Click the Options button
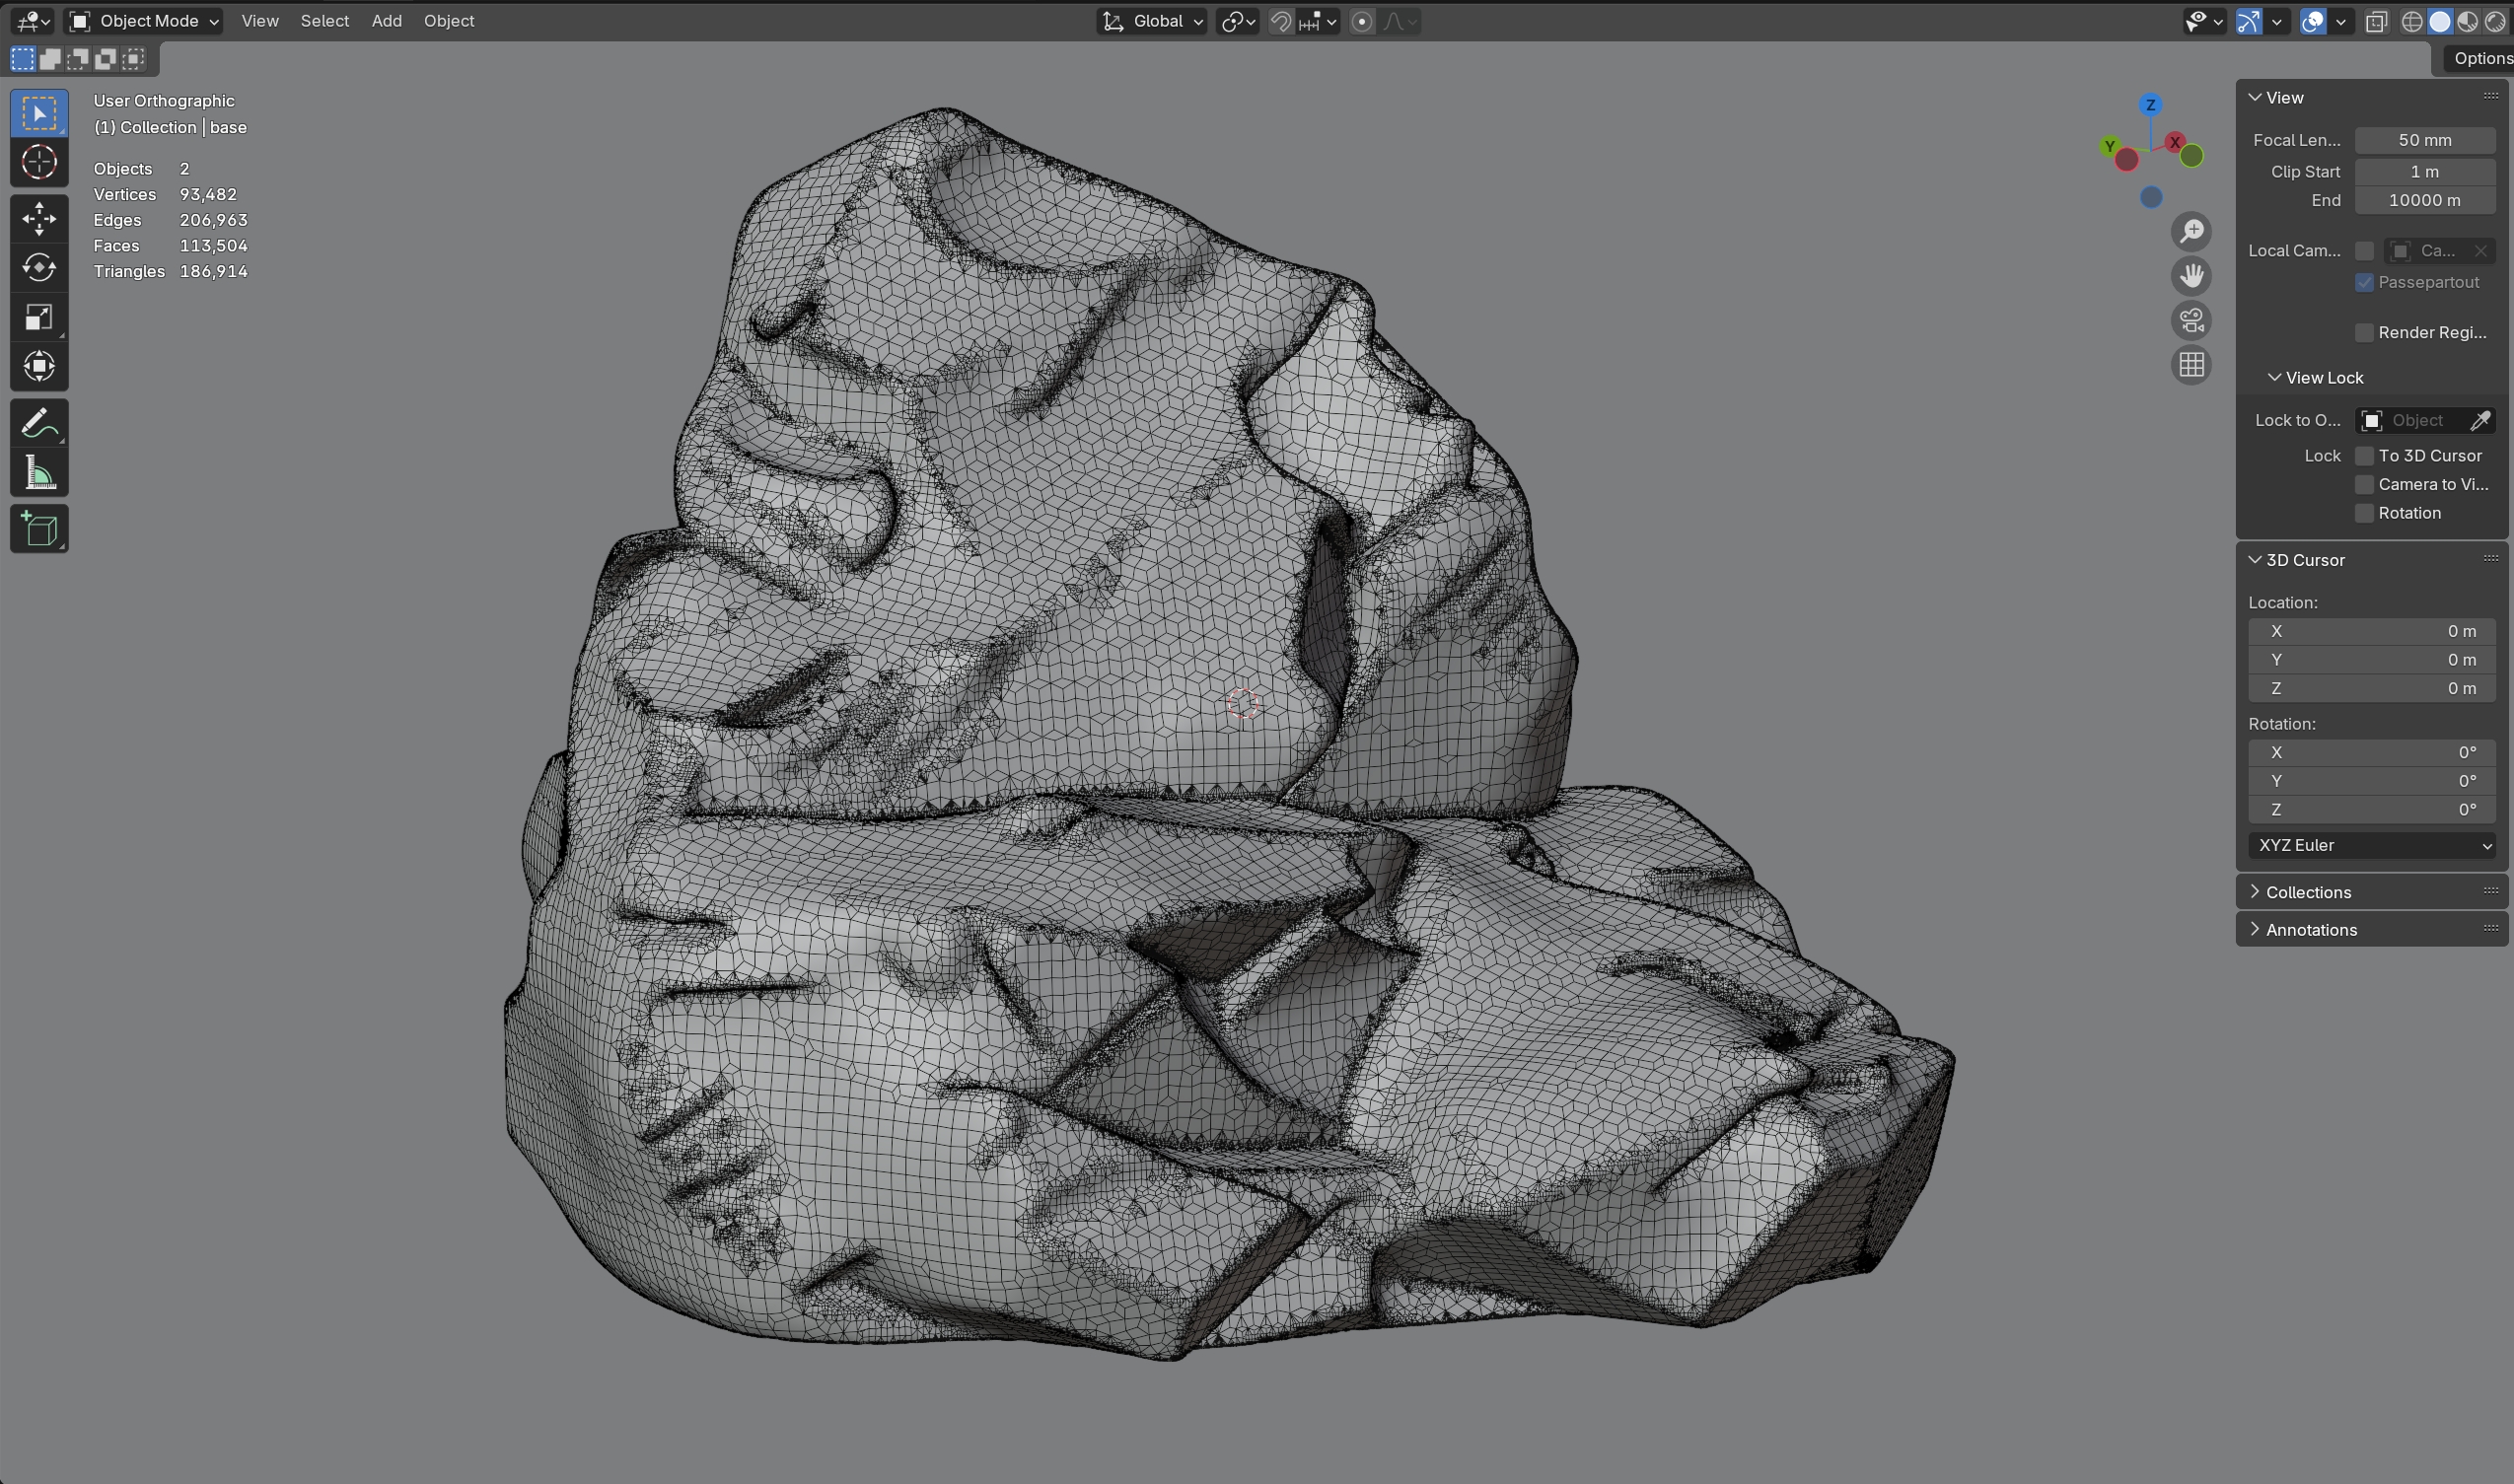Image resolution: width=2514 pixels, height=1484 pixels. [x=2480, y=58]
